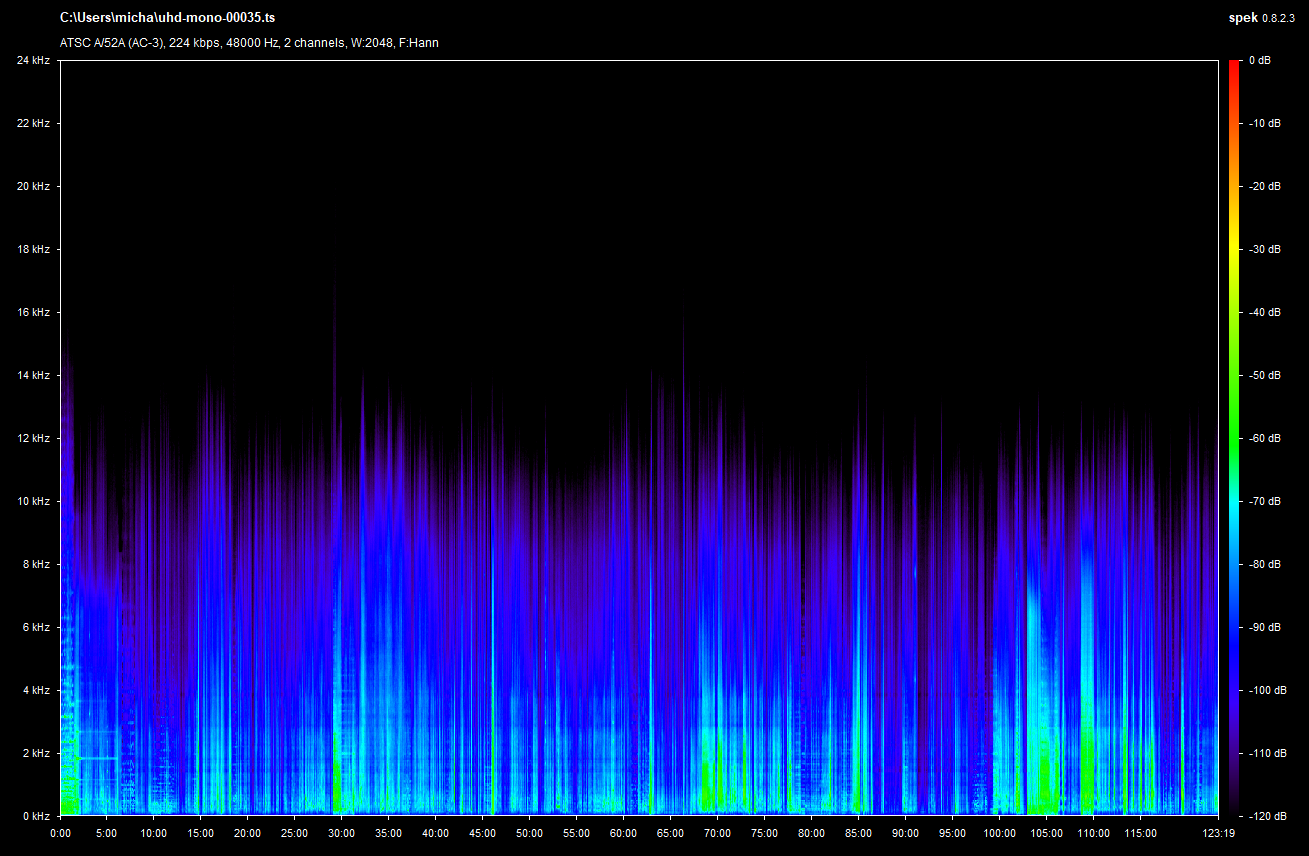This screenshot has width=1309, height=856.
Task: Select the 30:00 time axis marker
Action: 342,833
